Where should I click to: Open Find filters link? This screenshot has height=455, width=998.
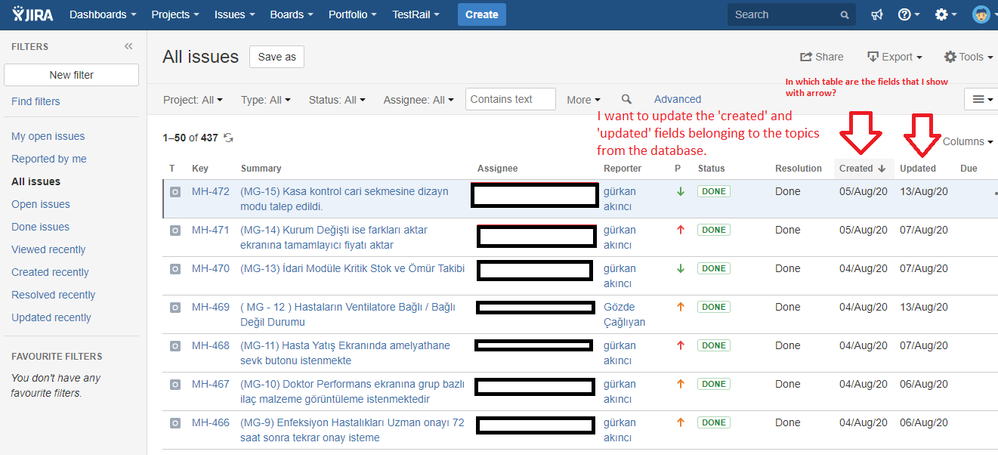coord(36,101)
